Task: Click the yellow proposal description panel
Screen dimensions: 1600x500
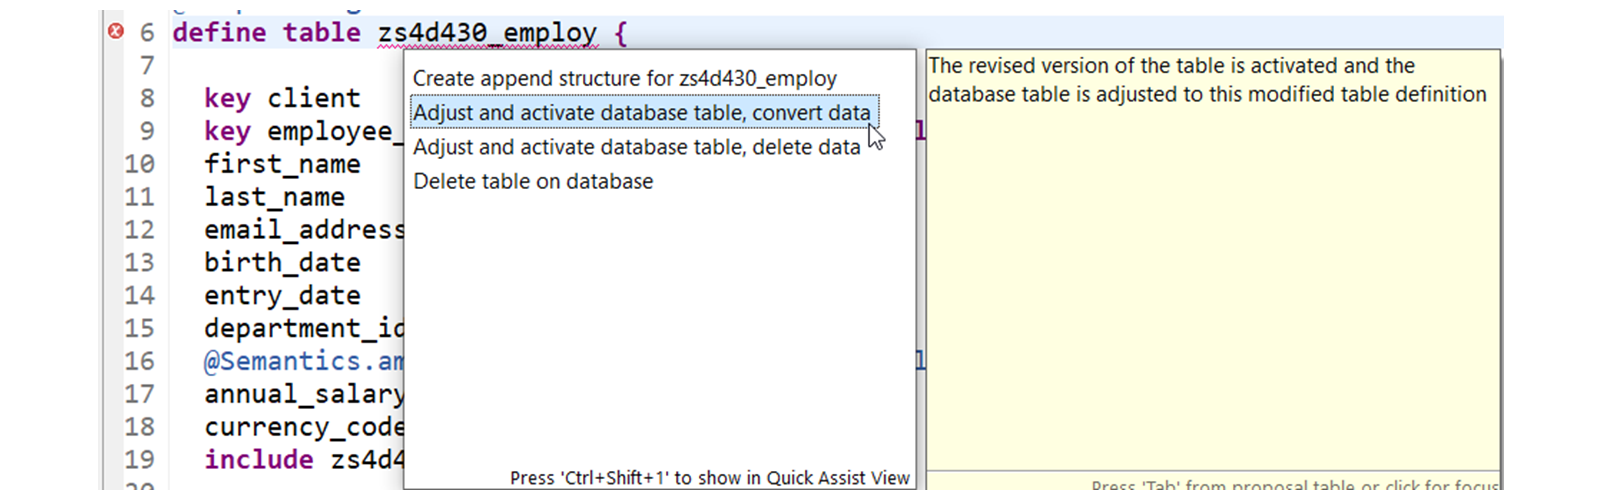Action: [x=1212, y=260]
